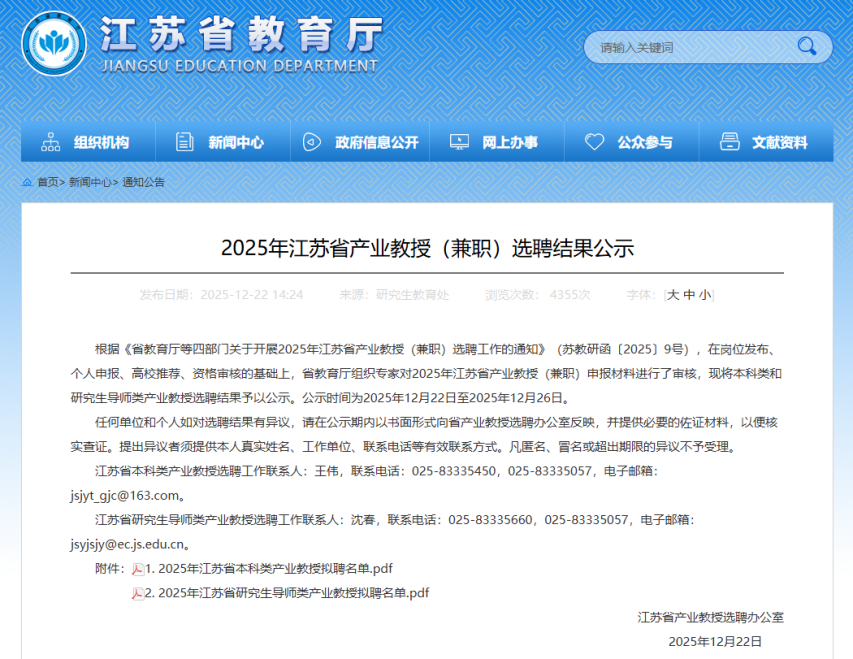Click the 组织机构 org-chart icon
The width and height of the screenshot is (853, 659).
[x=50, y=142]
